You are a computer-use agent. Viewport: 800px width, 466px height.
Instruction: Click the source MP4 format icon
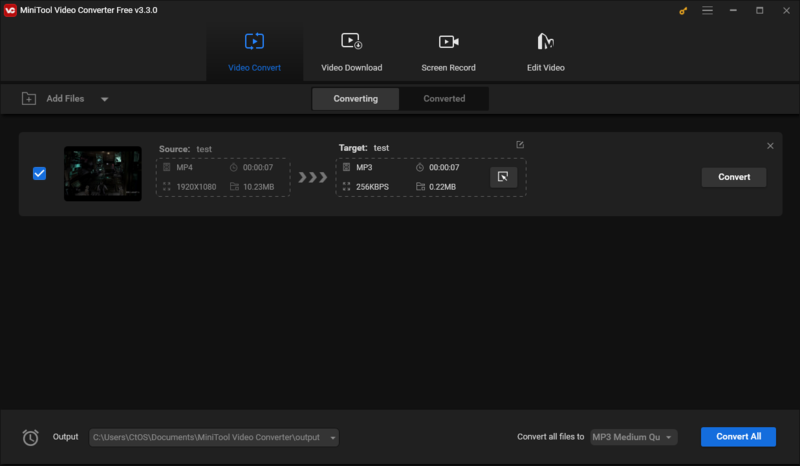click(166, 167)
